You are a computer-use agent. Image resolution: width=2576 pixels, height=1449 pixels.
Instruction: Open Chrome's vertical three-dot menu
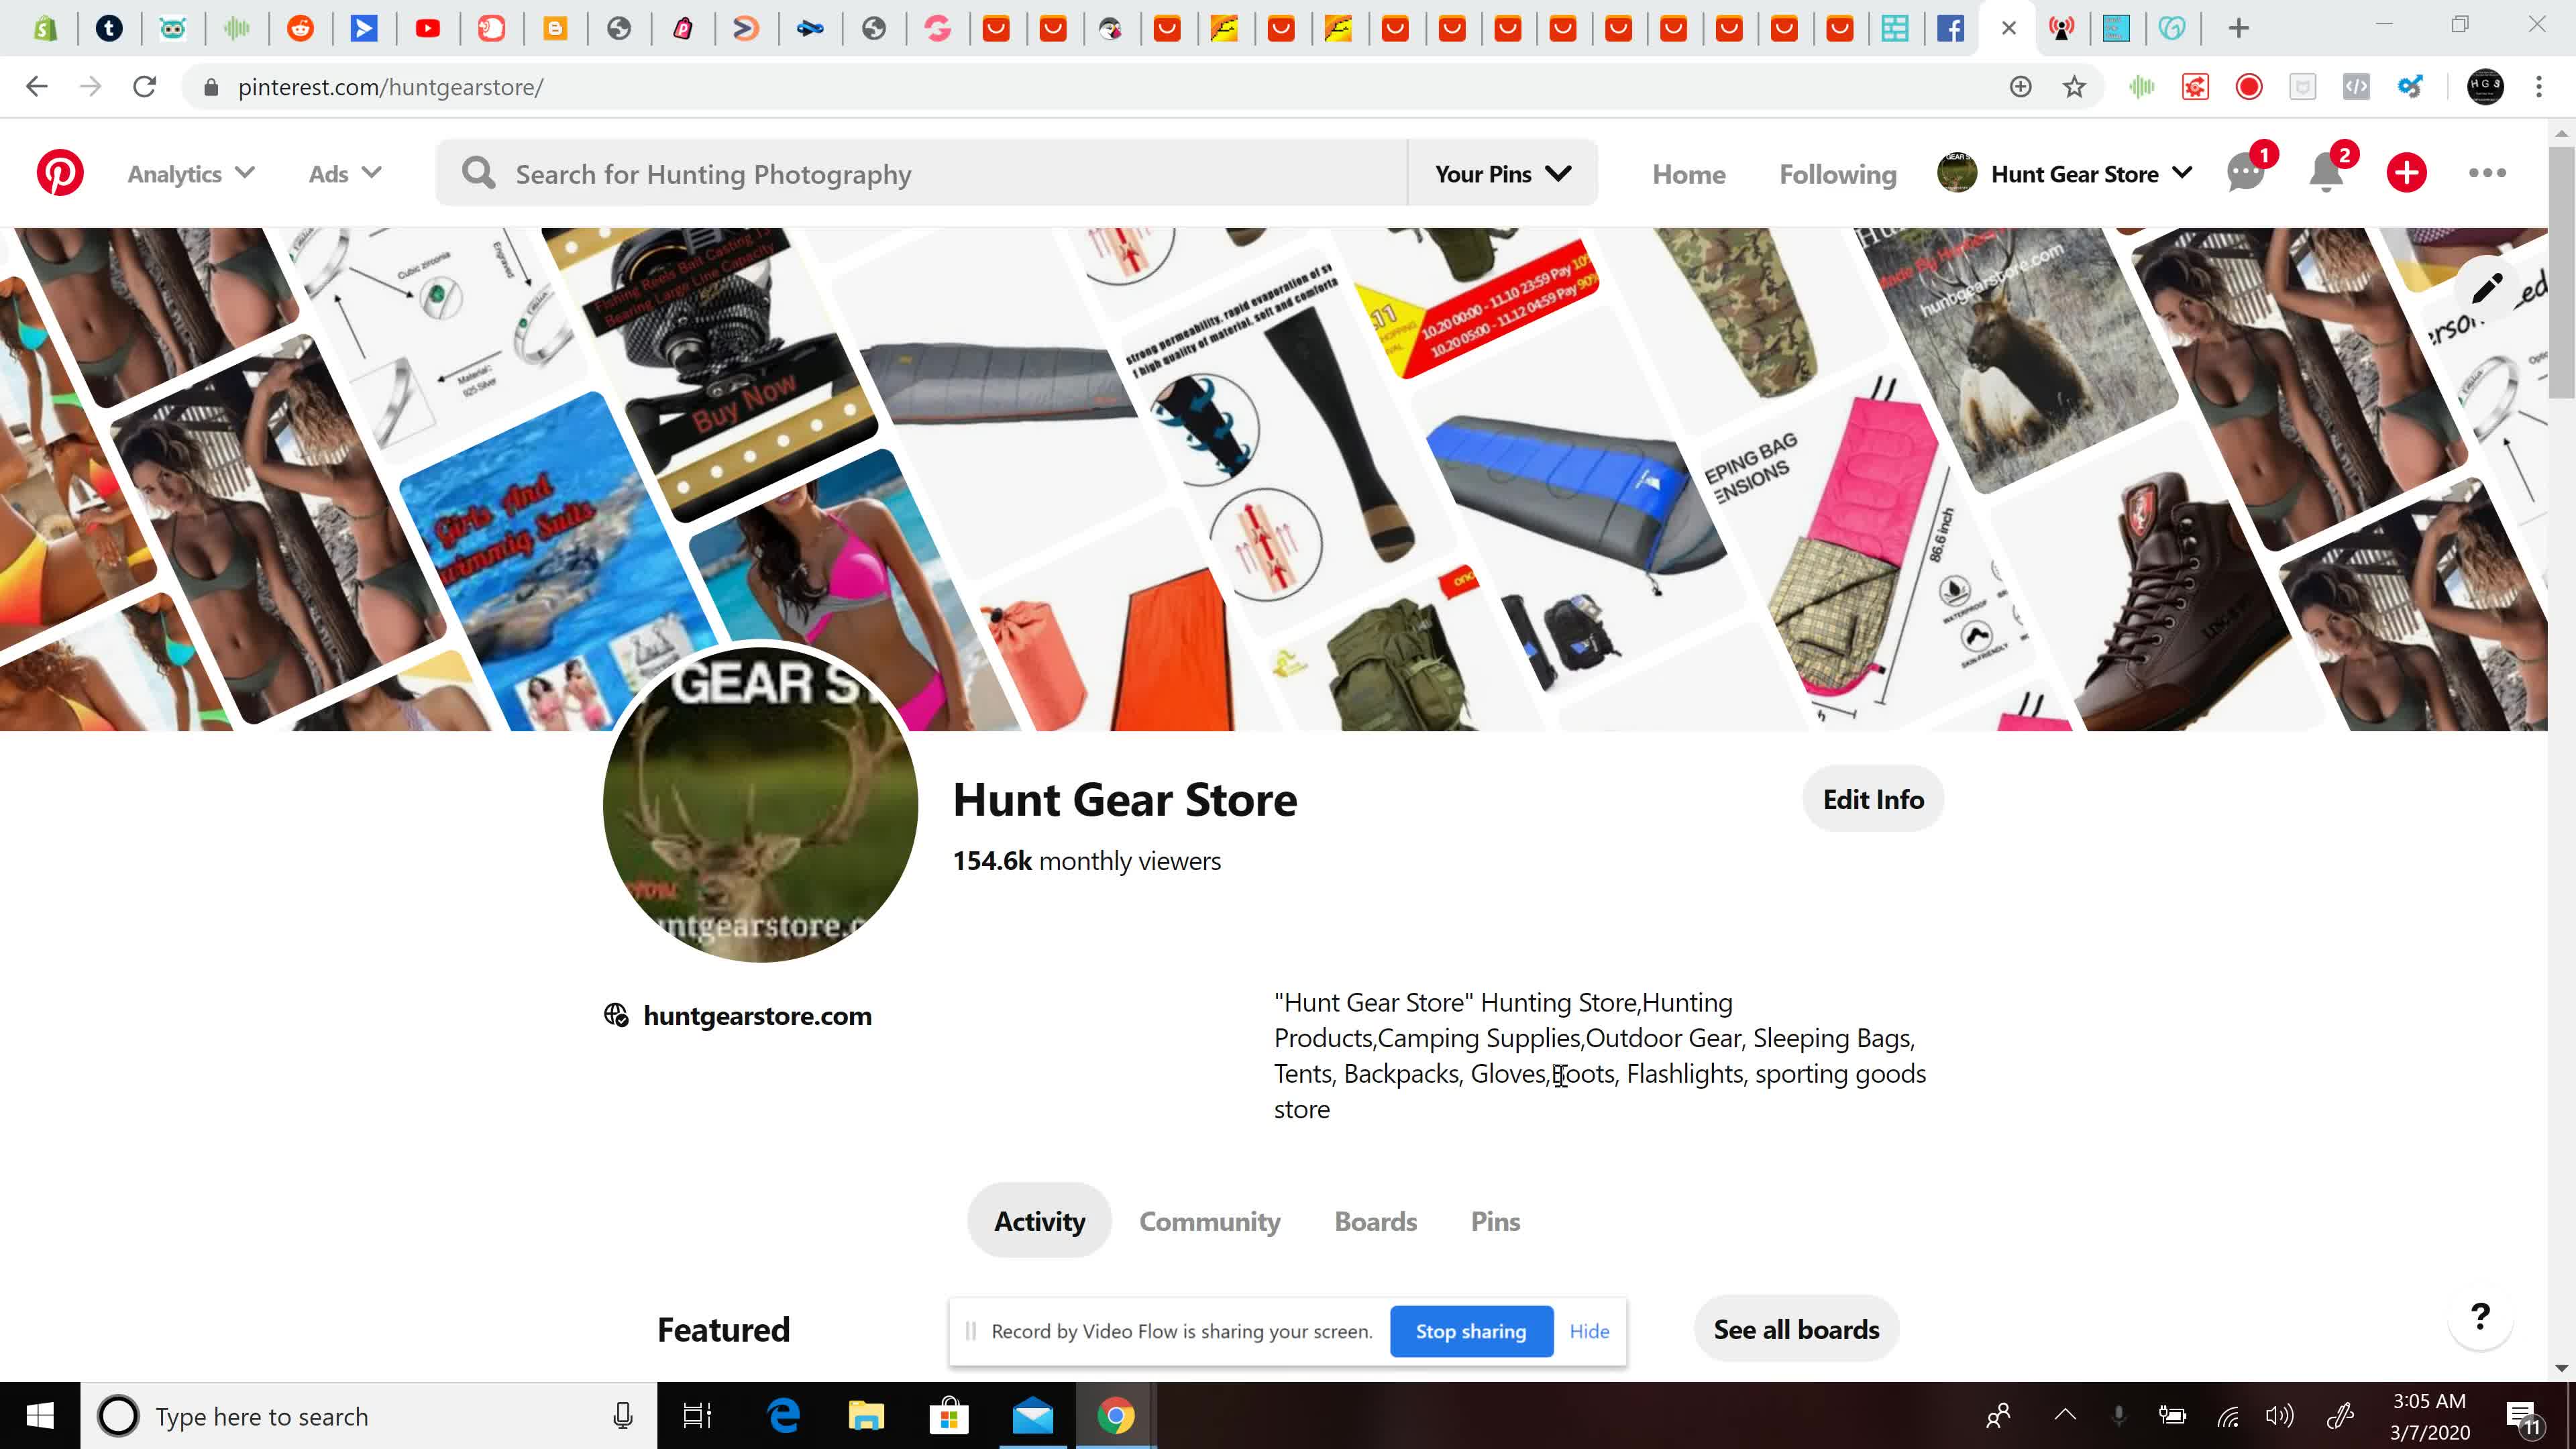click(2538, 87)
